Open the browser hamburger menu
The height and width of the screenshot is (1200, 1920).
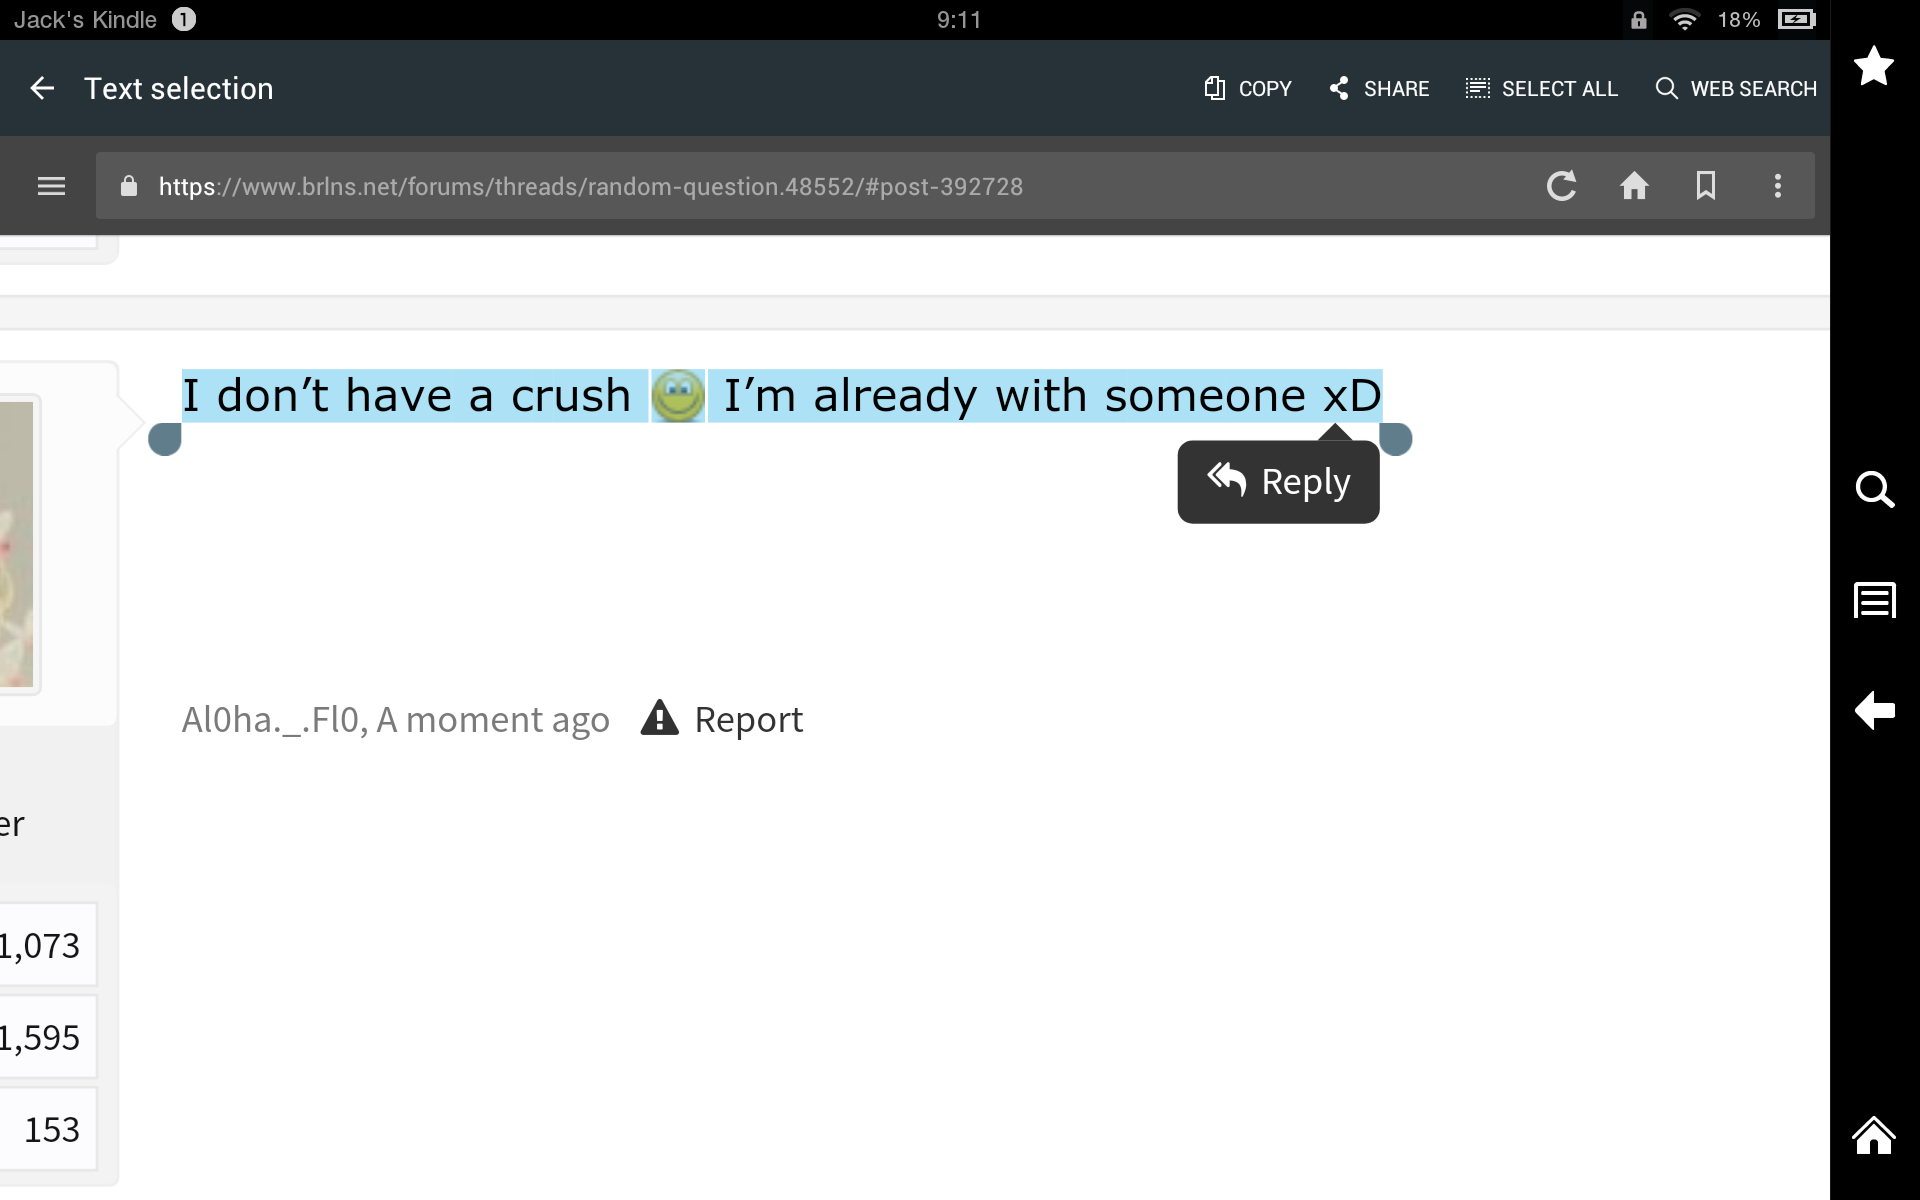coord(51,186)
